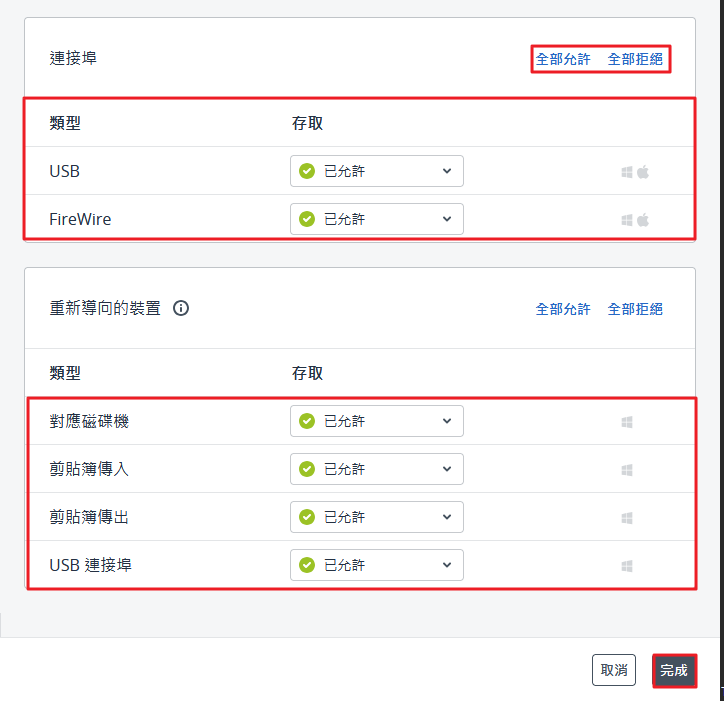Click 全部允許 in the 連接埠 section
Viewport: 724px width, 701px height.
click(x=563, y=59)
